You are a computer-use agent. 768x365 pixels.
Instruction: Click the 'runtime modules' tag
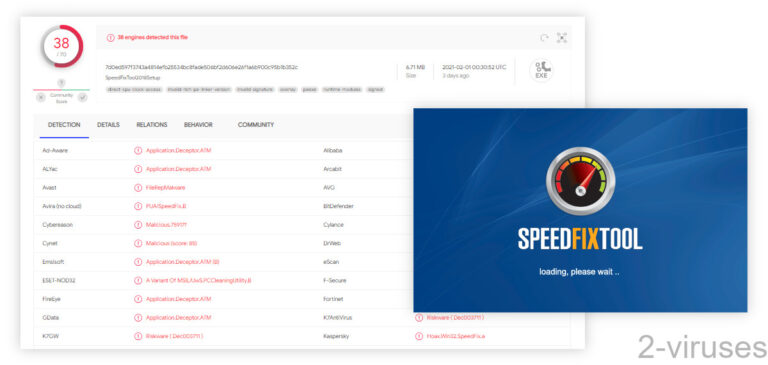coord(342,90)
